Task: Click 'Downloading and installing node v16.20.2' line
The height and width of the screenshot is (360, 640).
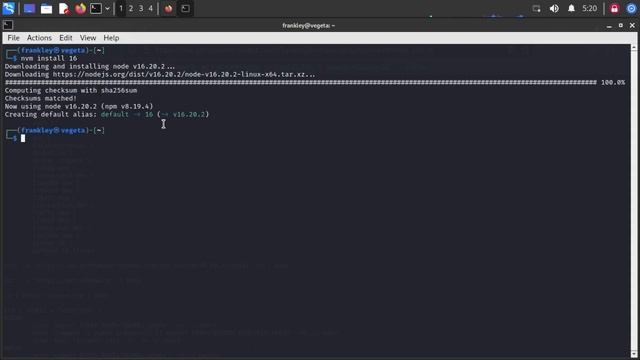Action: [x=90, y=66]
